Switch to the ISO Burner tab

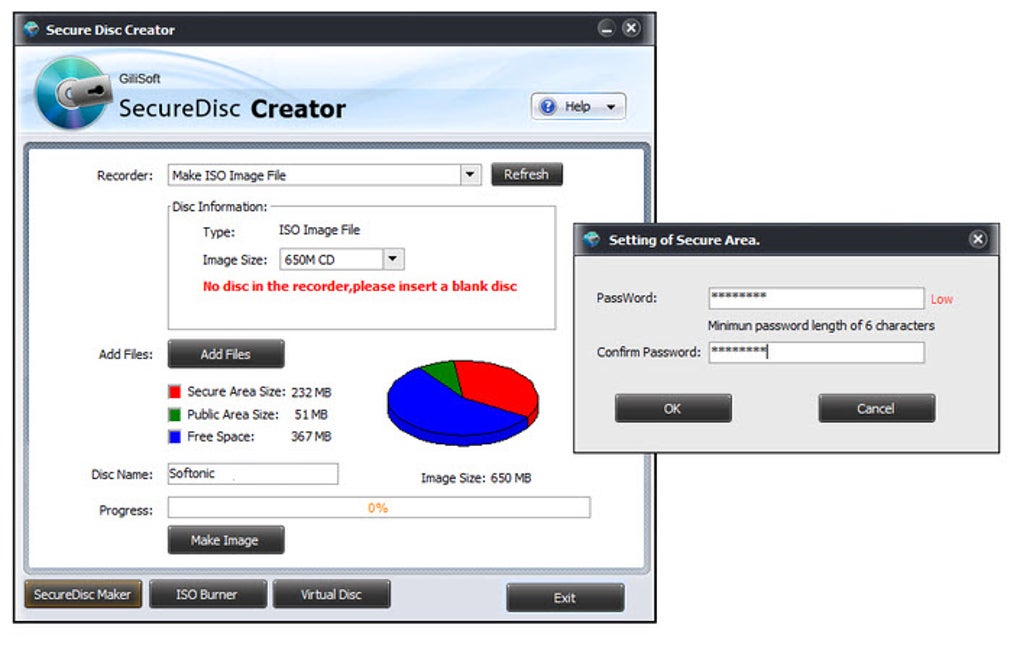[x=208, y=594]
